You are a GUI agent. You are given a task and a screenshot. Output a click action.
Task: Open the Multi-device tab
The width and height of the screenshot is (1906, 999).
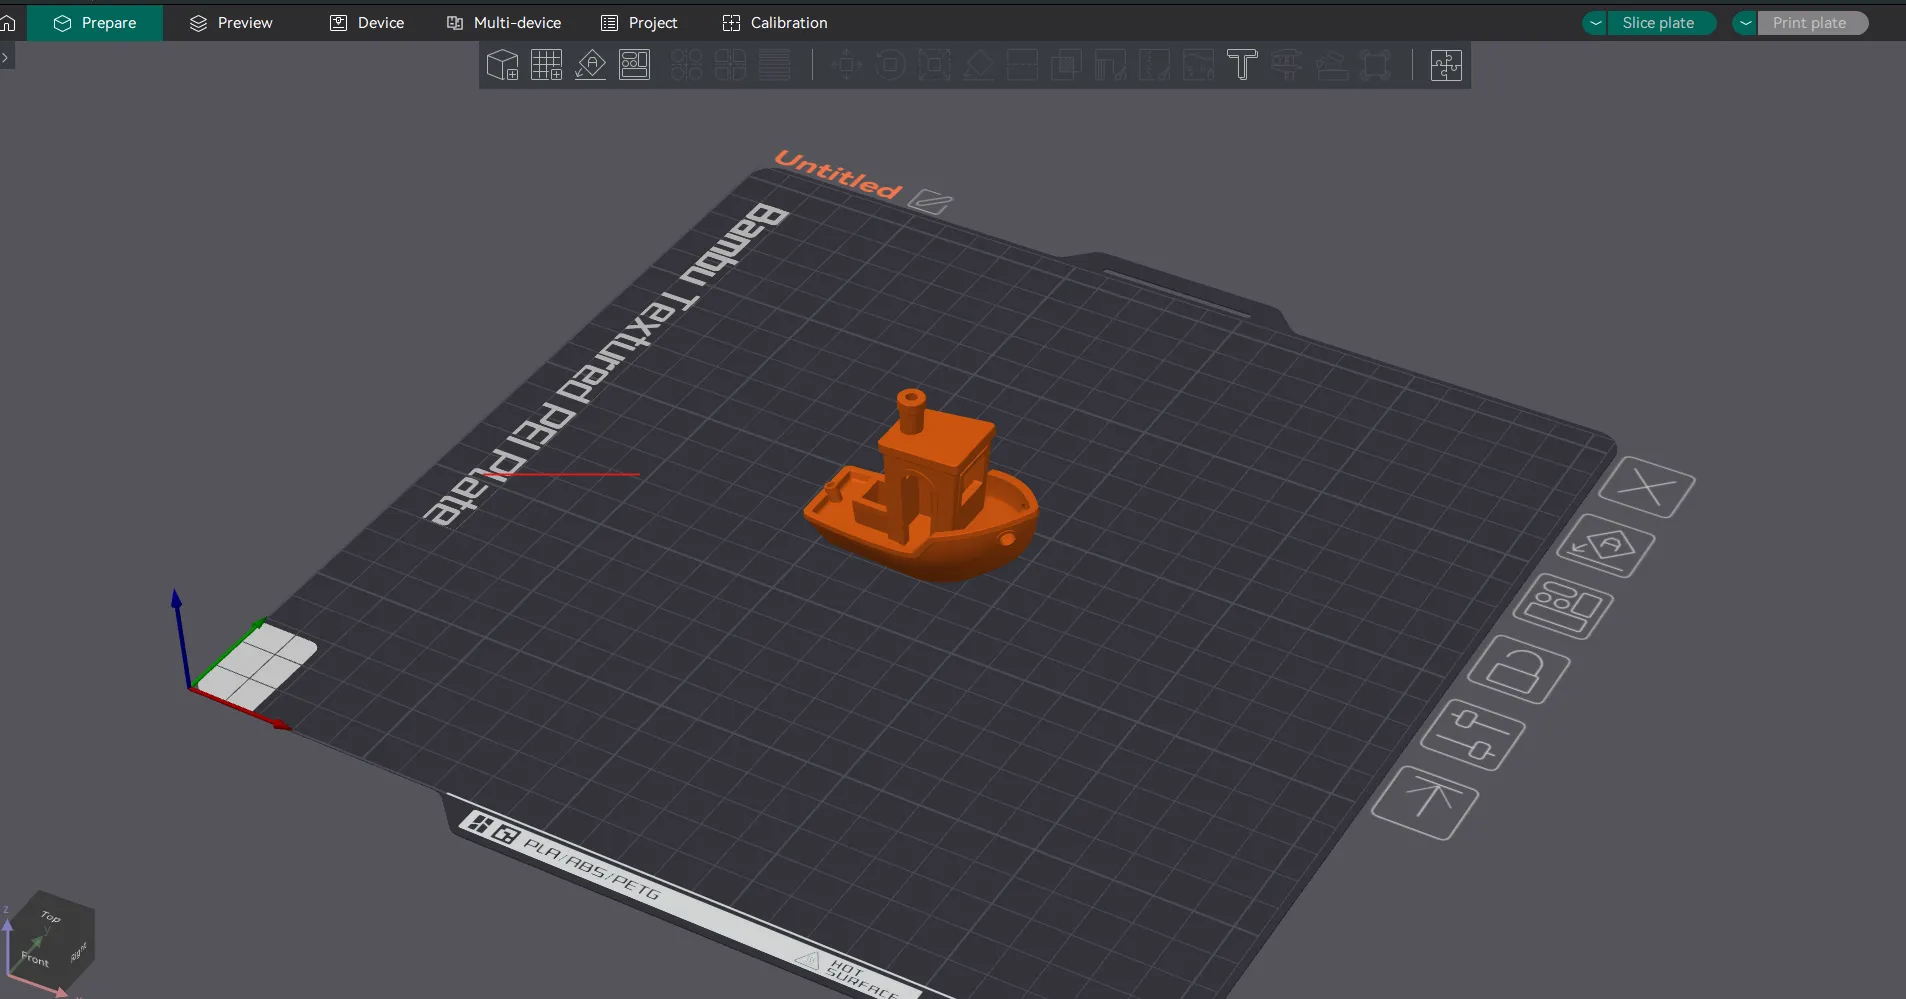pyautogui.click(x=504, y=22)
